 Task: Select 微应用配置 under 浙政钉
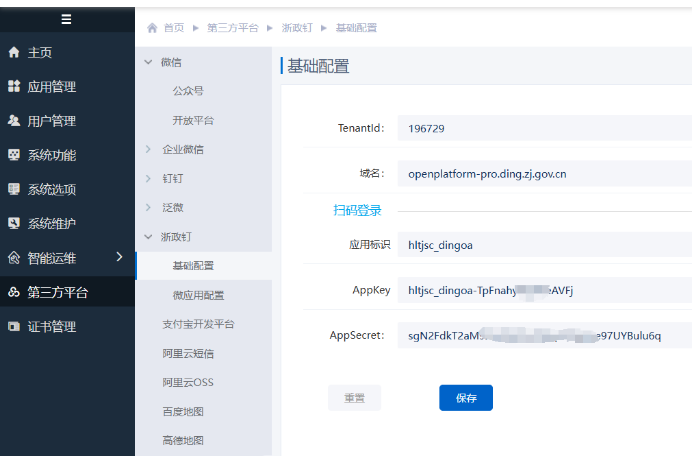click(x=198, y=295)
